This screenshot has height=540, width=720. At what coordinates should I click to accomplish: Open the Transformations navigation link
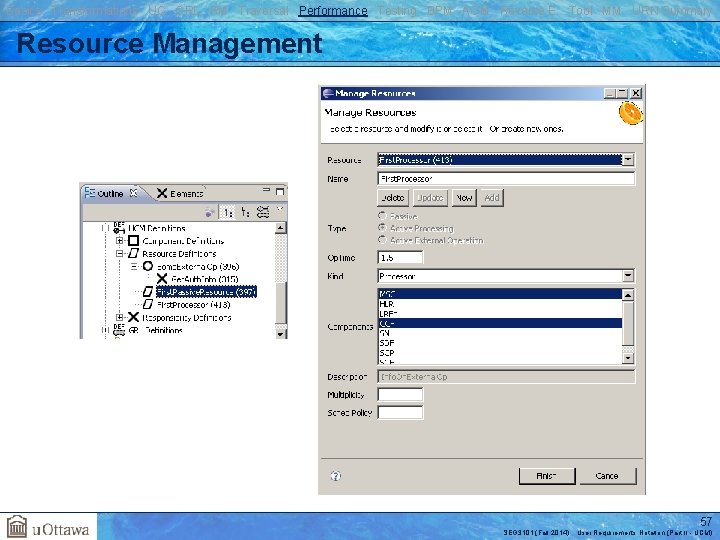pyautogui.click(x=95, y=10)
